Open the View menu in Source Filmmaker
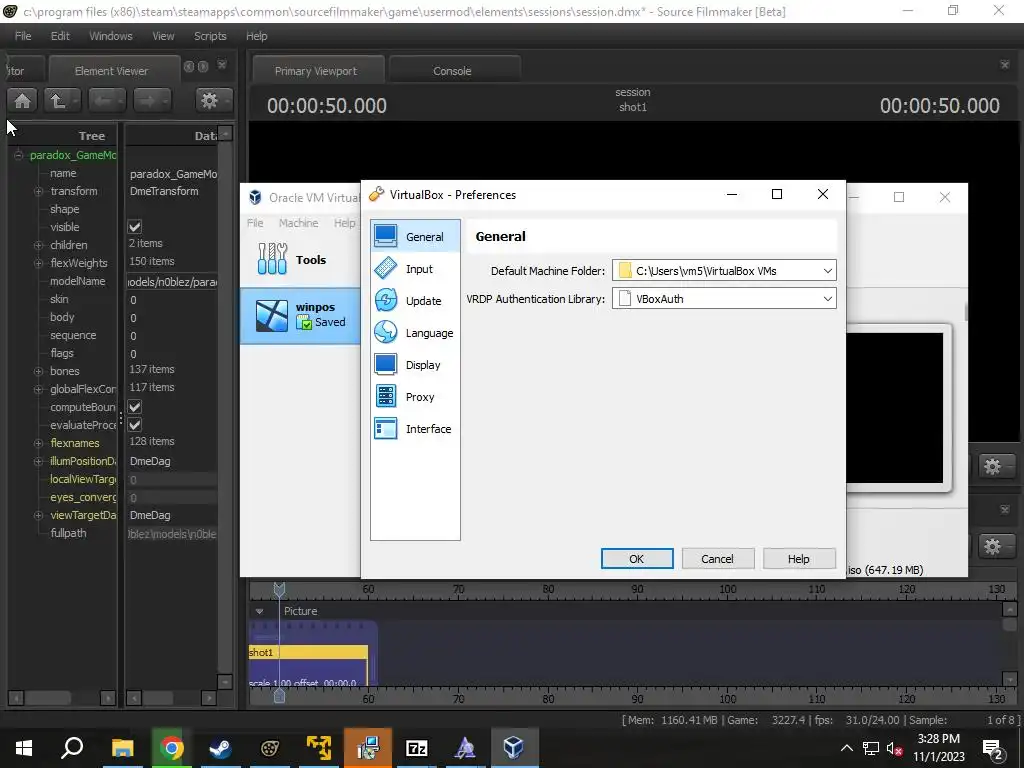The image size is (1024, 768). [163, 36]
